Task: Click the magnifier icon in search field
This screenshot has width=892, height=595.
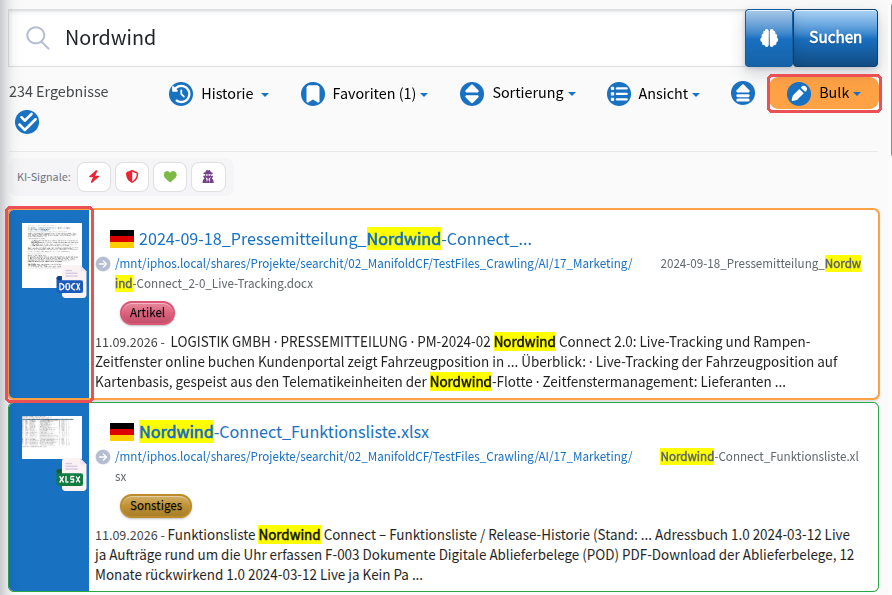Action: tap(38, 38)
